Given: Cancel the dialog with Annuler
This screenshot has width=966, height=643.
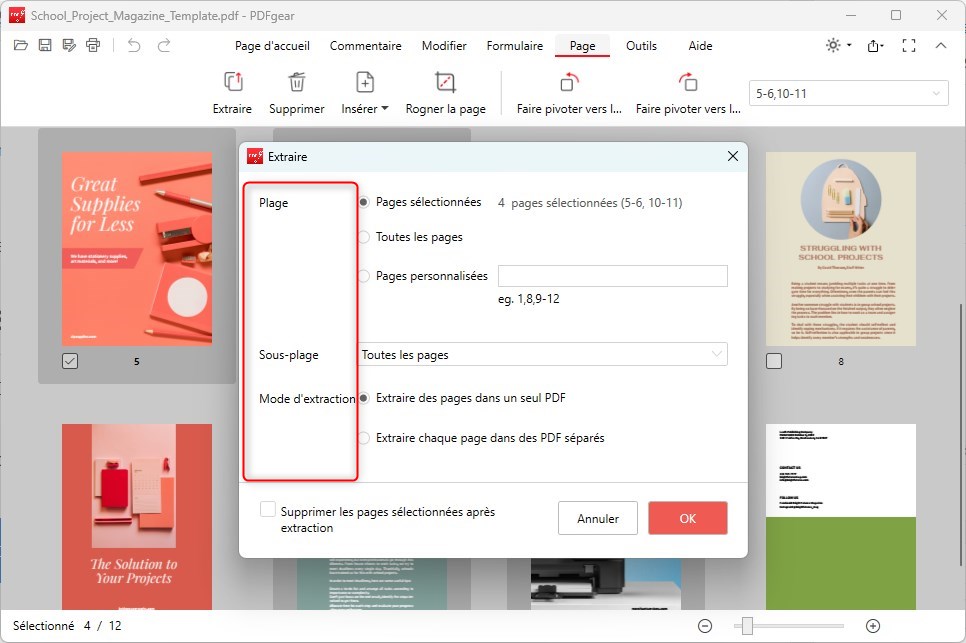Looking at the screenshot, I should click(597, 518).
